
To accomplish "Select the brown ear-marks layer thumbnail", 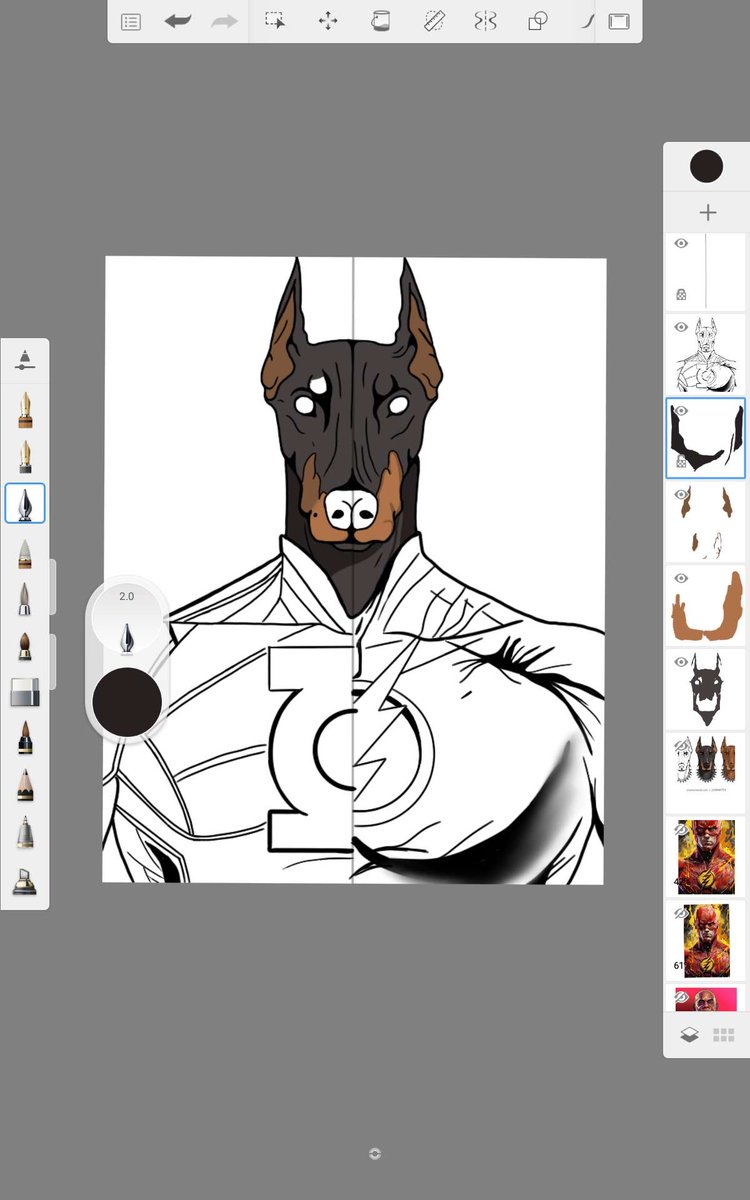I will click(707, 522).
